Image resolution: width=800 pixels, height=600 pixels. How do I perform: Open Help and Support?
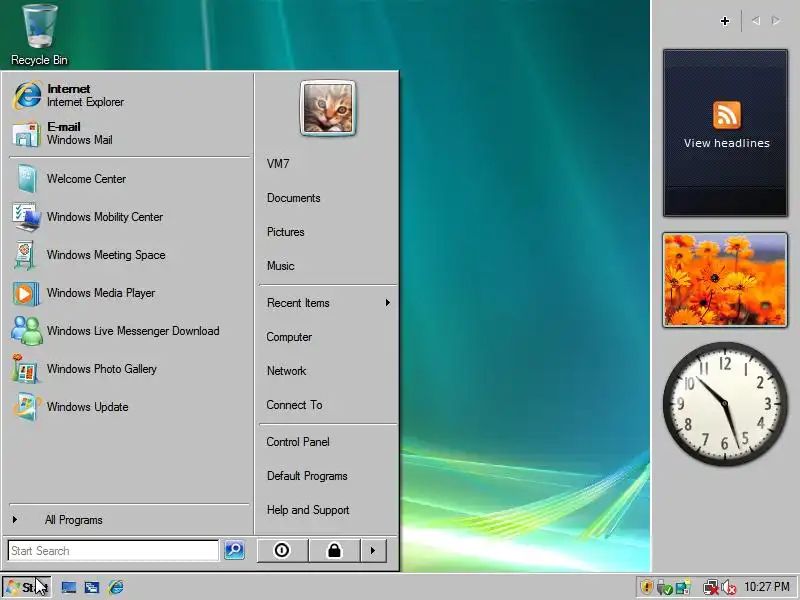328,510
